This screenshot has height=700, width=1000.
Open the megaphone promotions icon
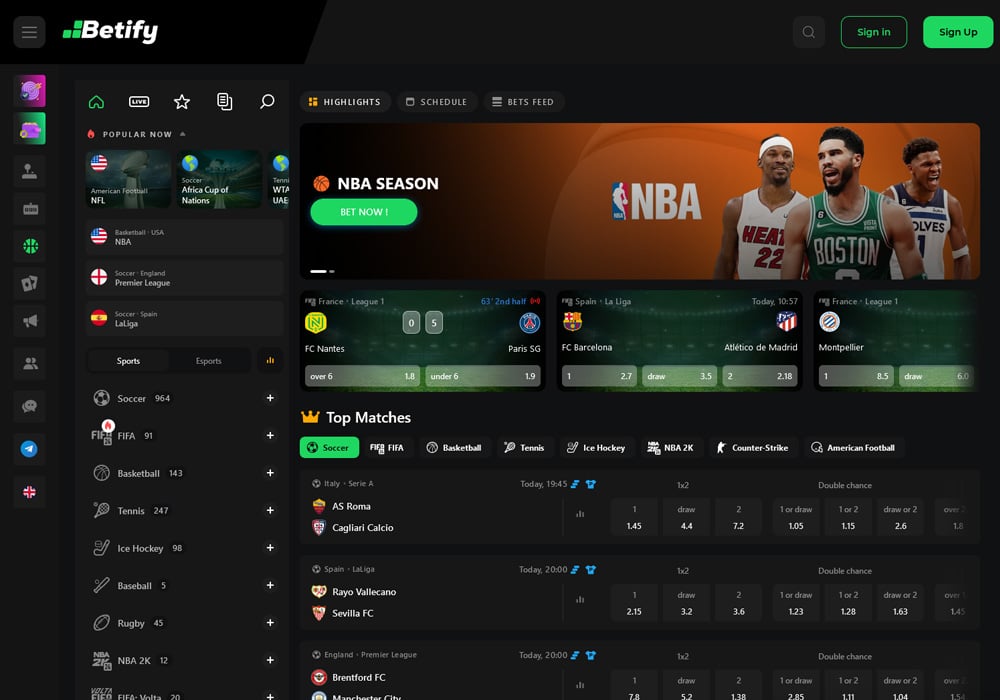pos(30,321)
